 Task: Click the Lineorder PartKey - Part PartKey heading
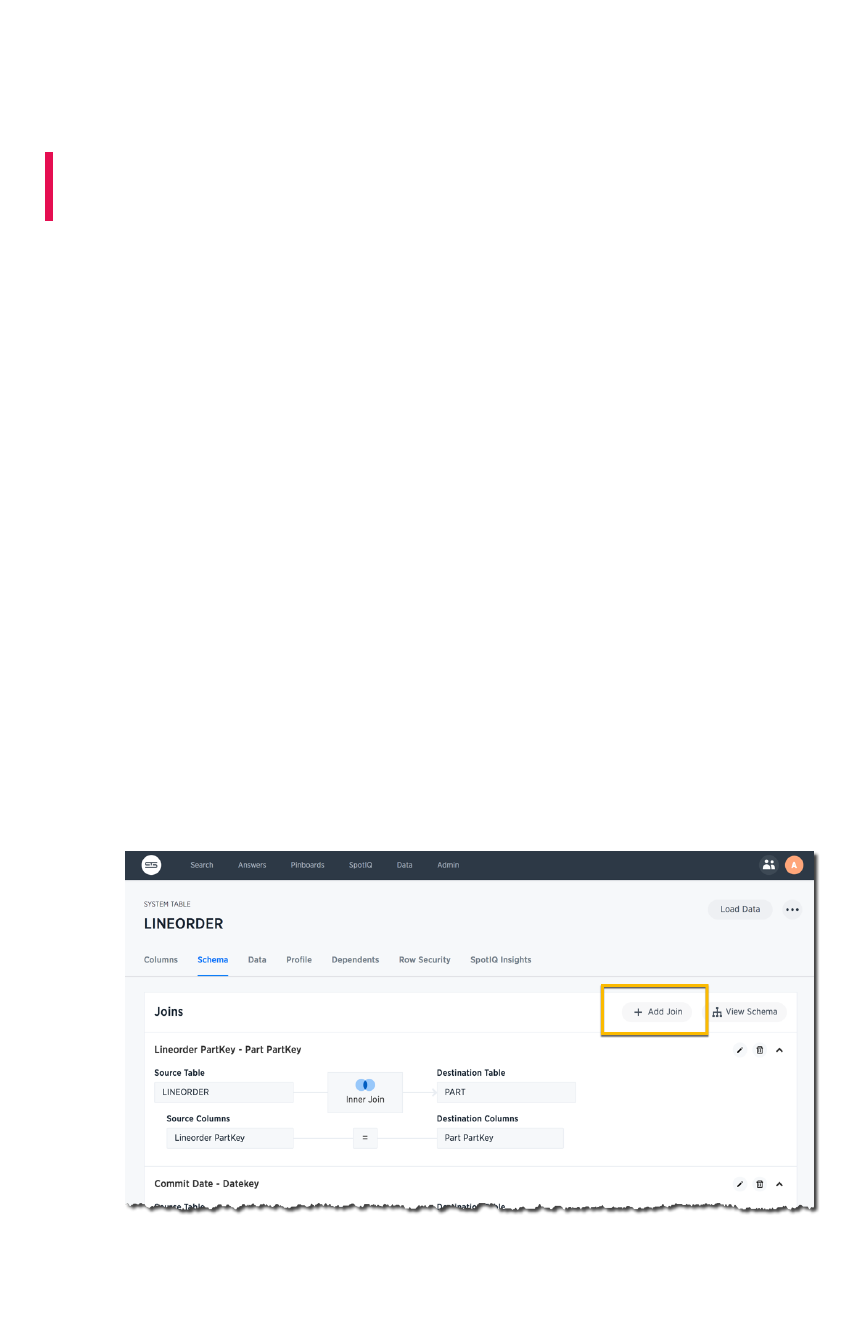click(228, 1050)
